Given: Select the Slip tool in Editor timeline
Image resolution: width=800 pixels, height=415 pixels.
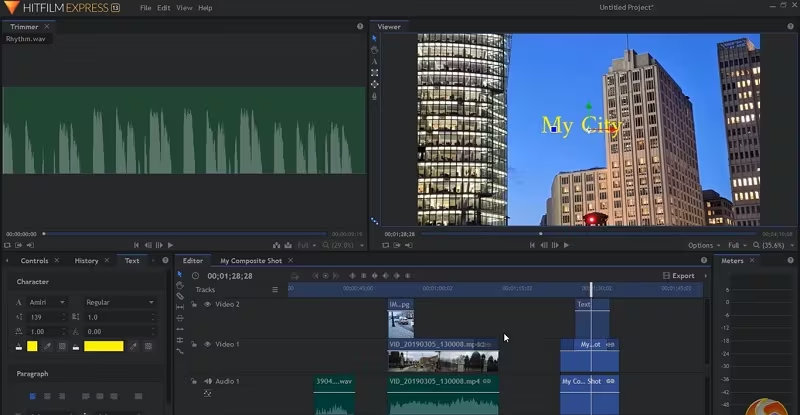Looking at the screenshot, I should pyautogui.click(x=180, y=307).
